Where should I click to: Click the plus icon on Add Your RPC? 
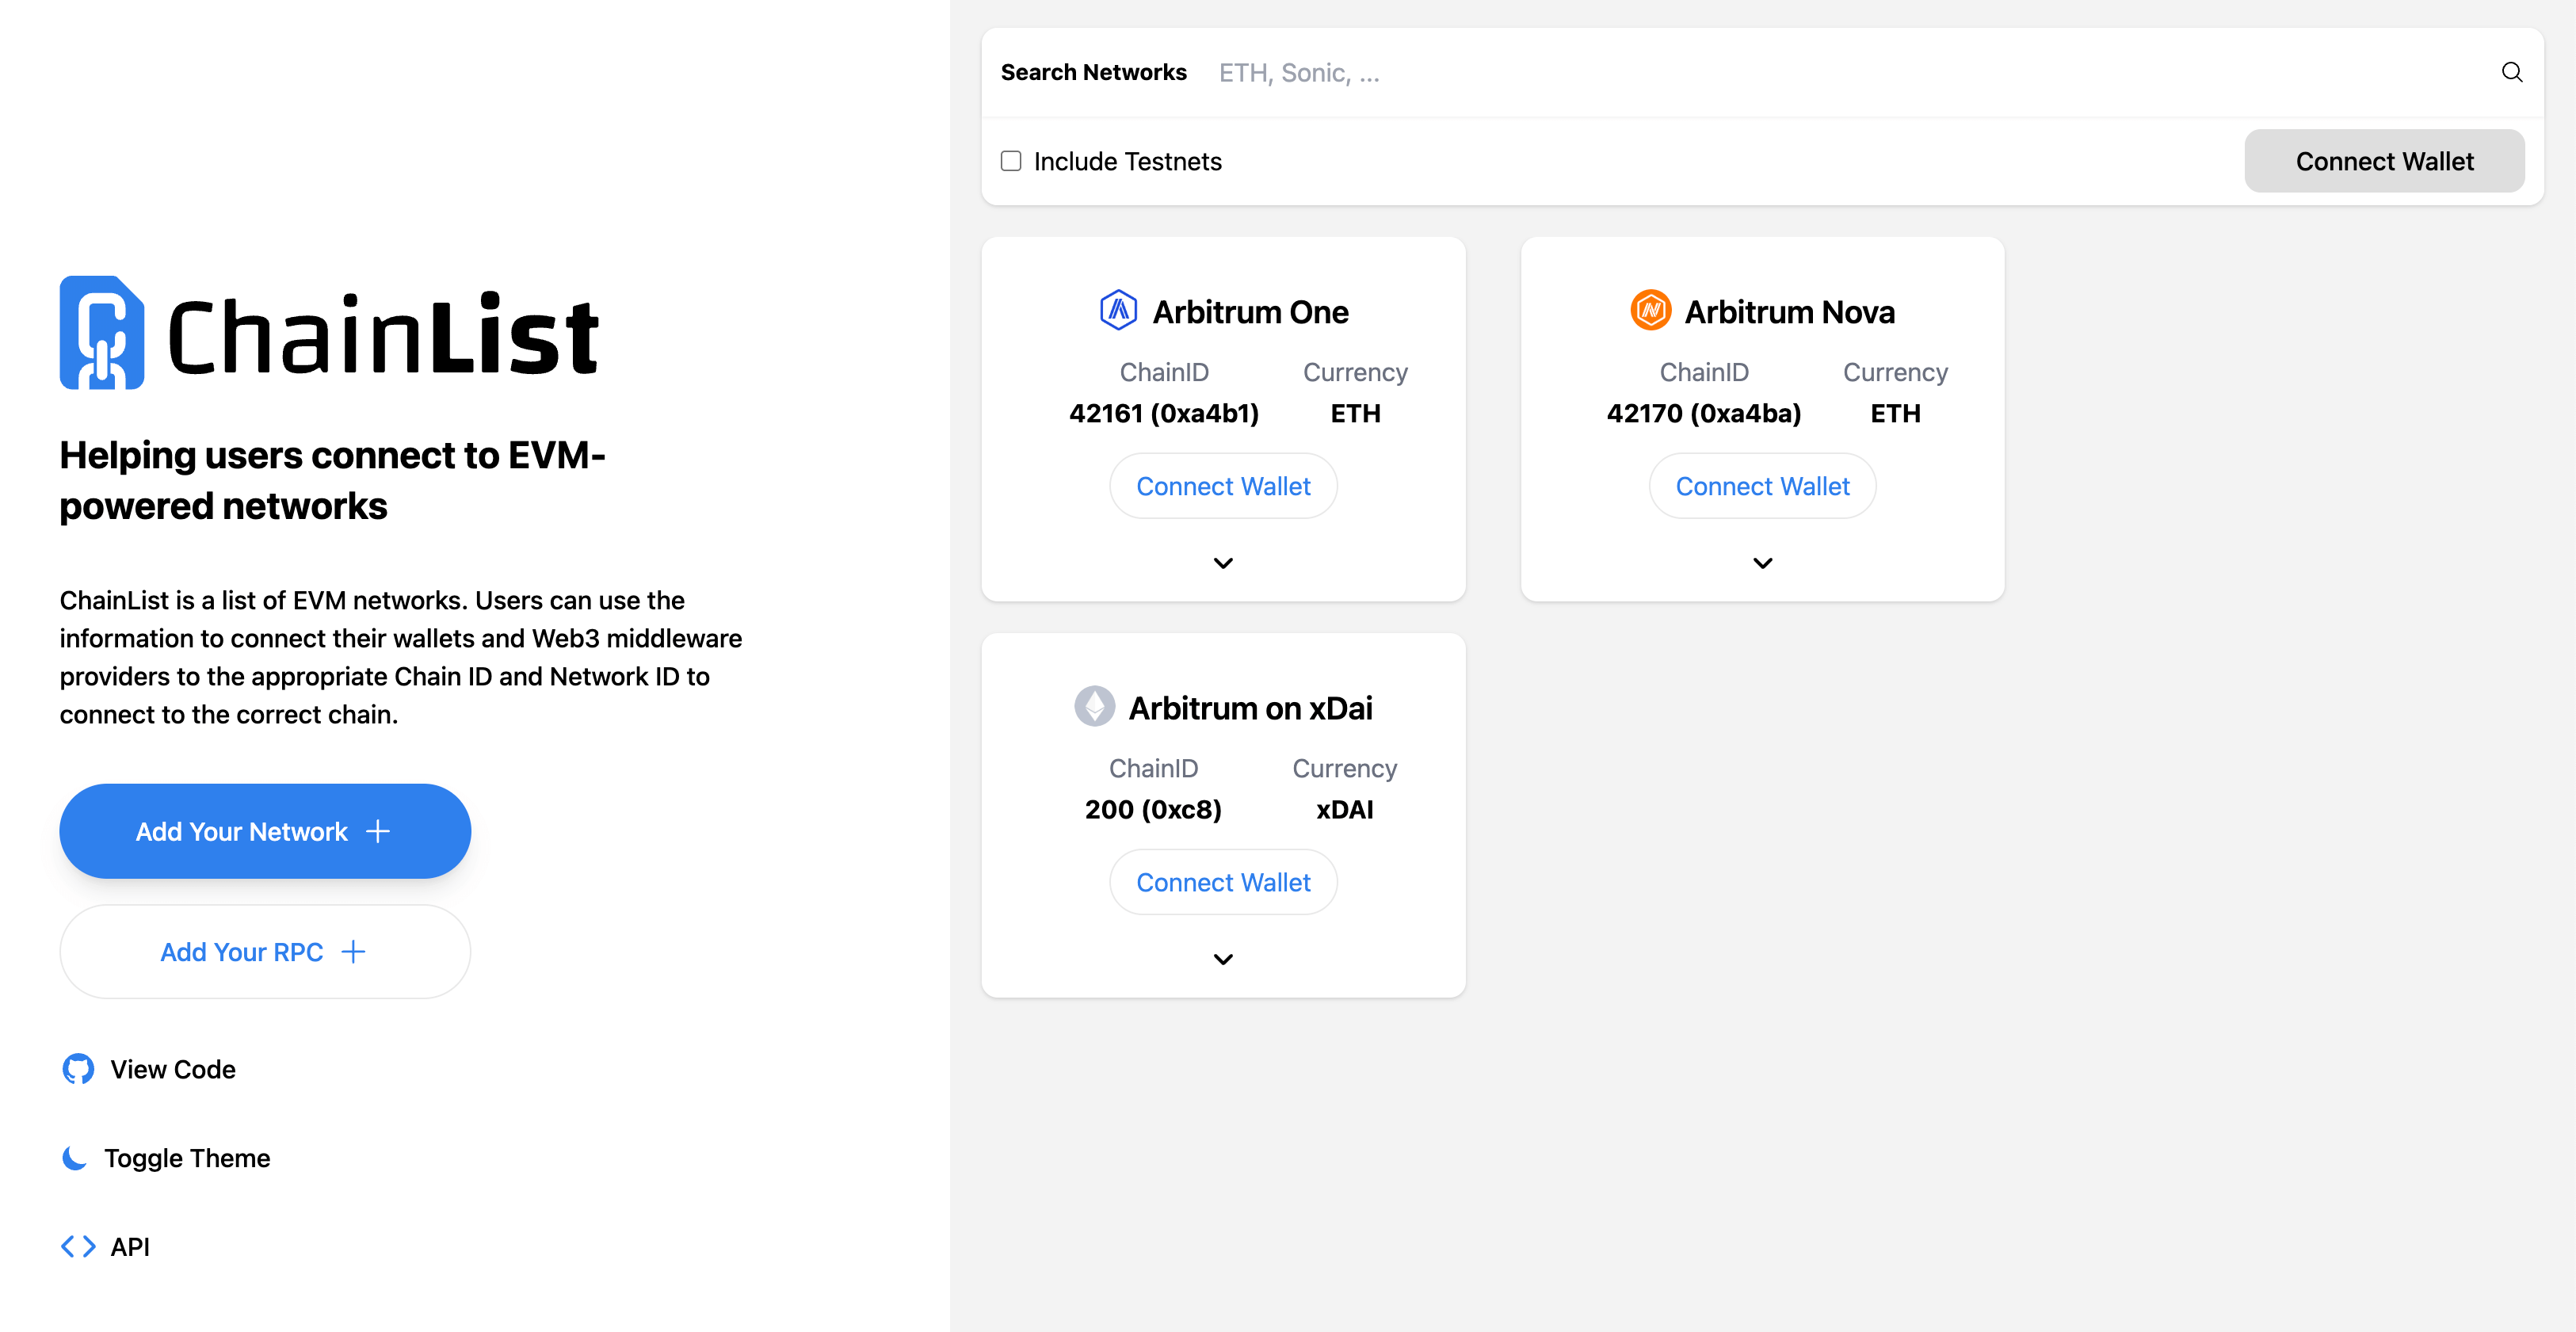[x=353, y=952]
